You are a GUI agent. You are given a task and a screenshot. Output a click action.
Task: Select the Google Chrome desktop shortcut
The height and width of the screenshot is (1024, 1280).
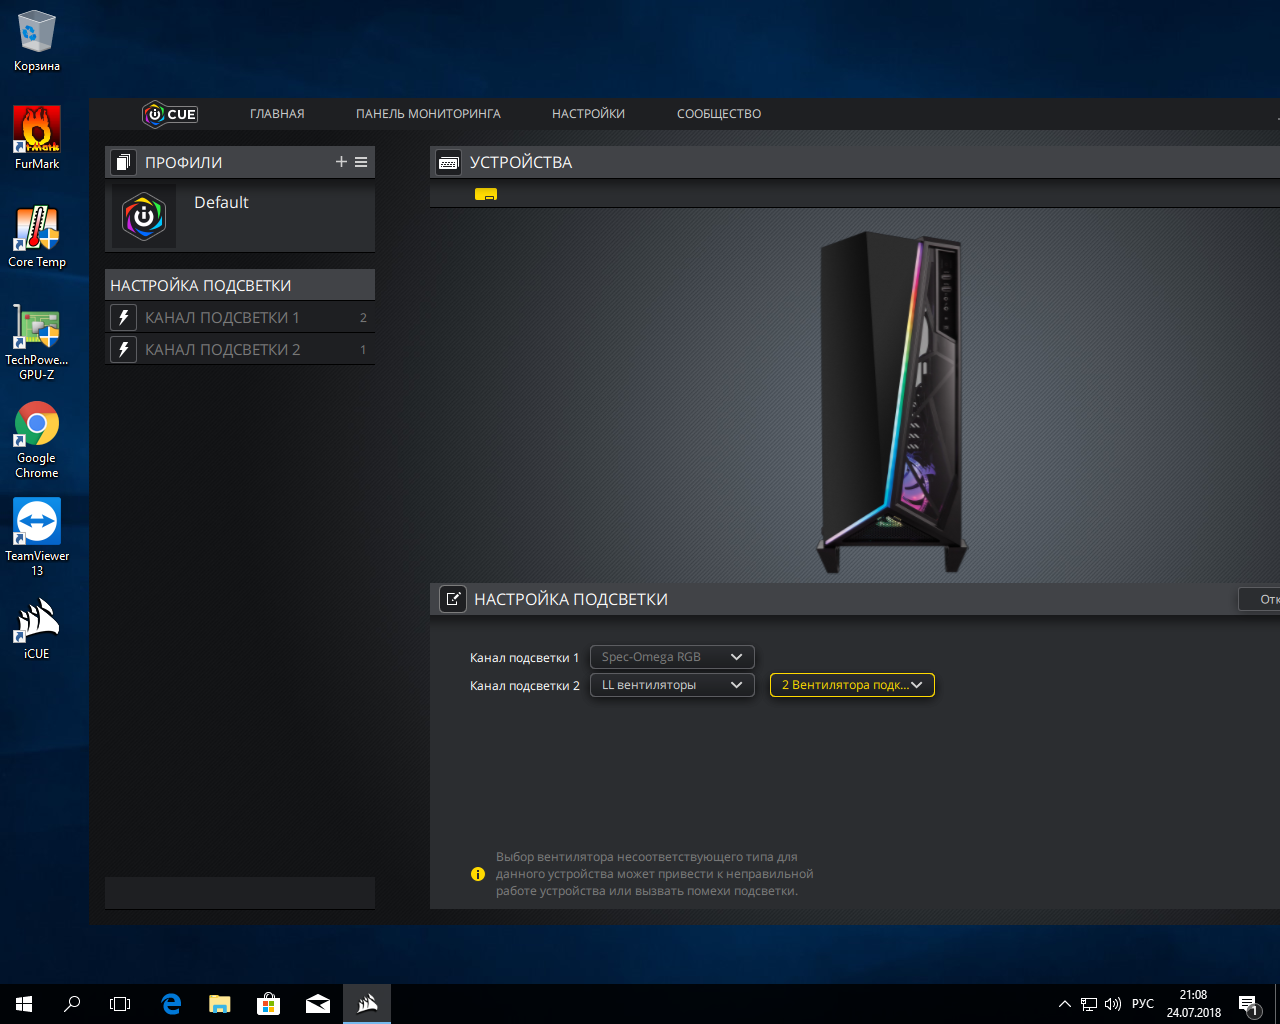pos(37,440)
